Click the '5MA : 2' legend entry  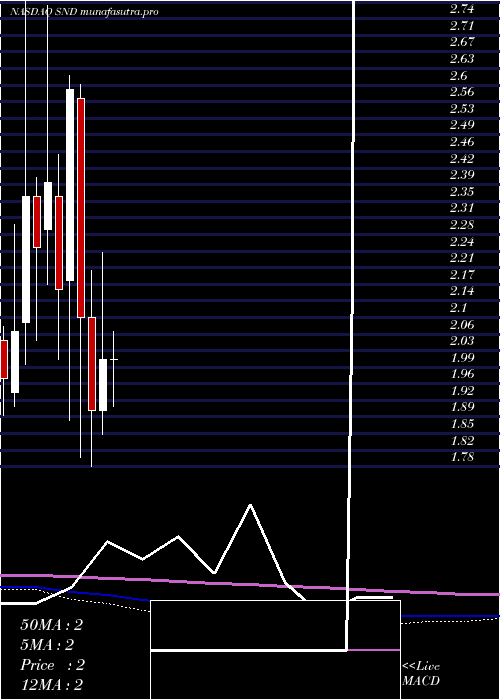coord(47,645)
